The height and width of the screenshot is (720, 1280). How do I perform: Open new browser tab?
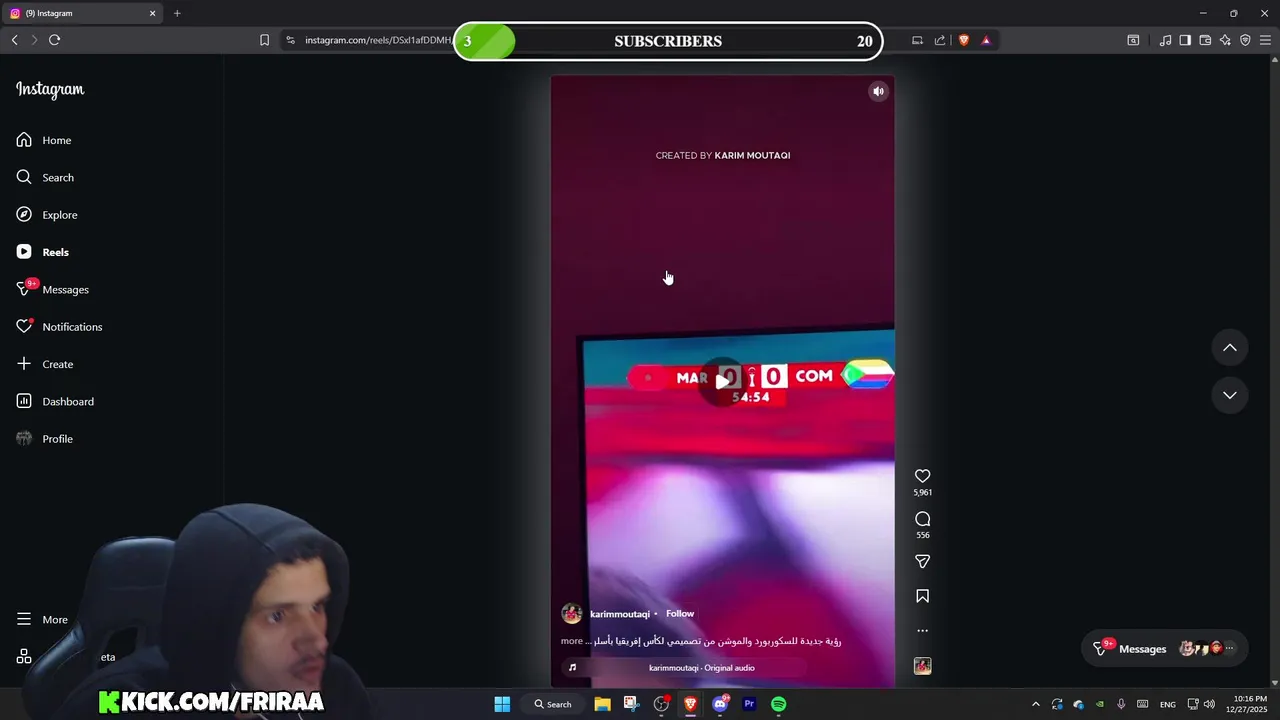(x=177, y=13)
